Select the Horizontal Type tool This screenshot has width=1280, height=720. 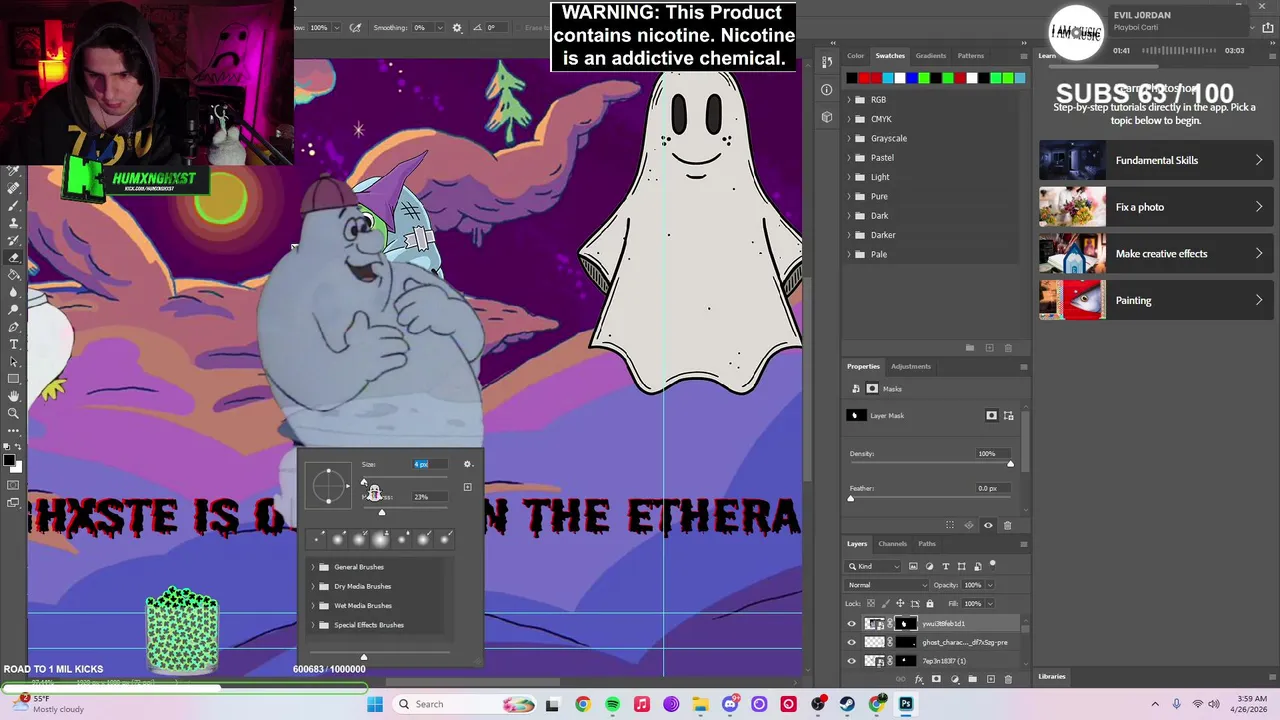[x=14, y=344]
